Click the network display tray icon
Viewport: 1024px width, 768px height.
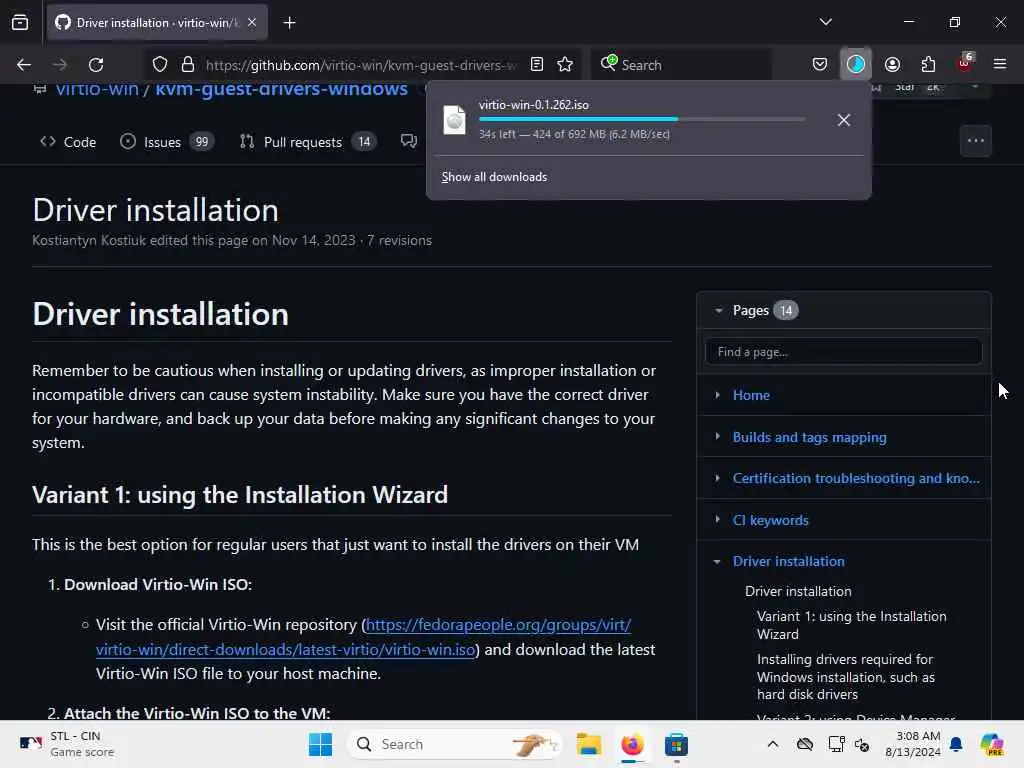(835, 744)
